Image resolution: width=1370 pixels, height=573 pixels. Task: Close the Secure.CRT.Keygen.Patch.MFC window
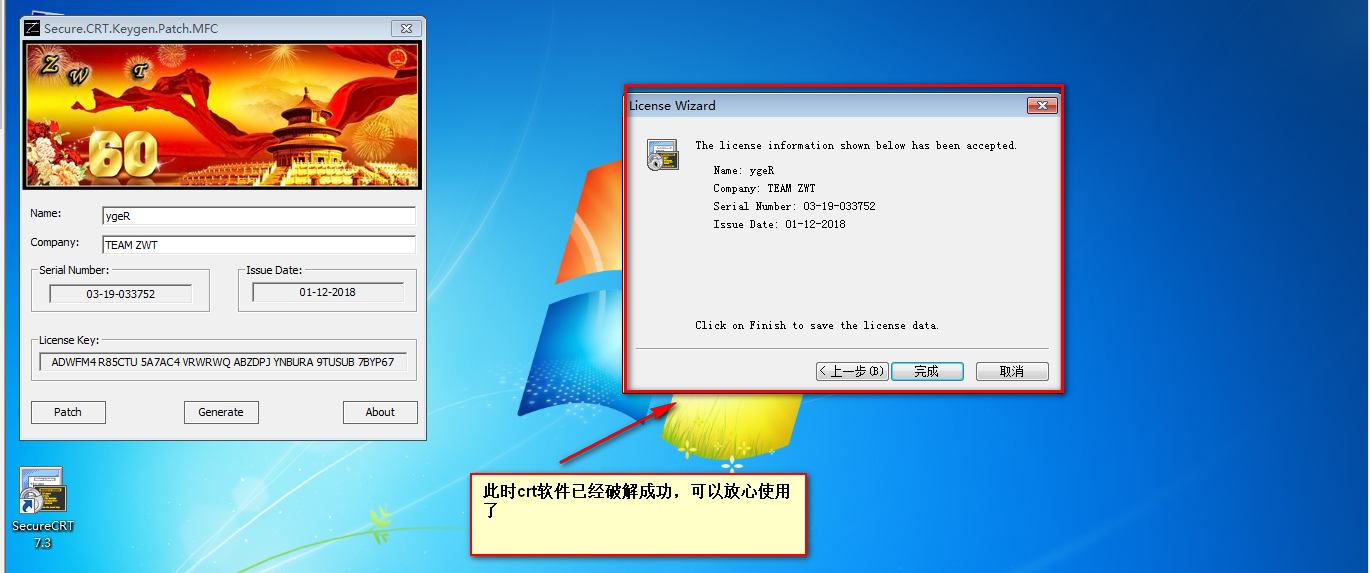pyautogui.click(x=404, y=29)
